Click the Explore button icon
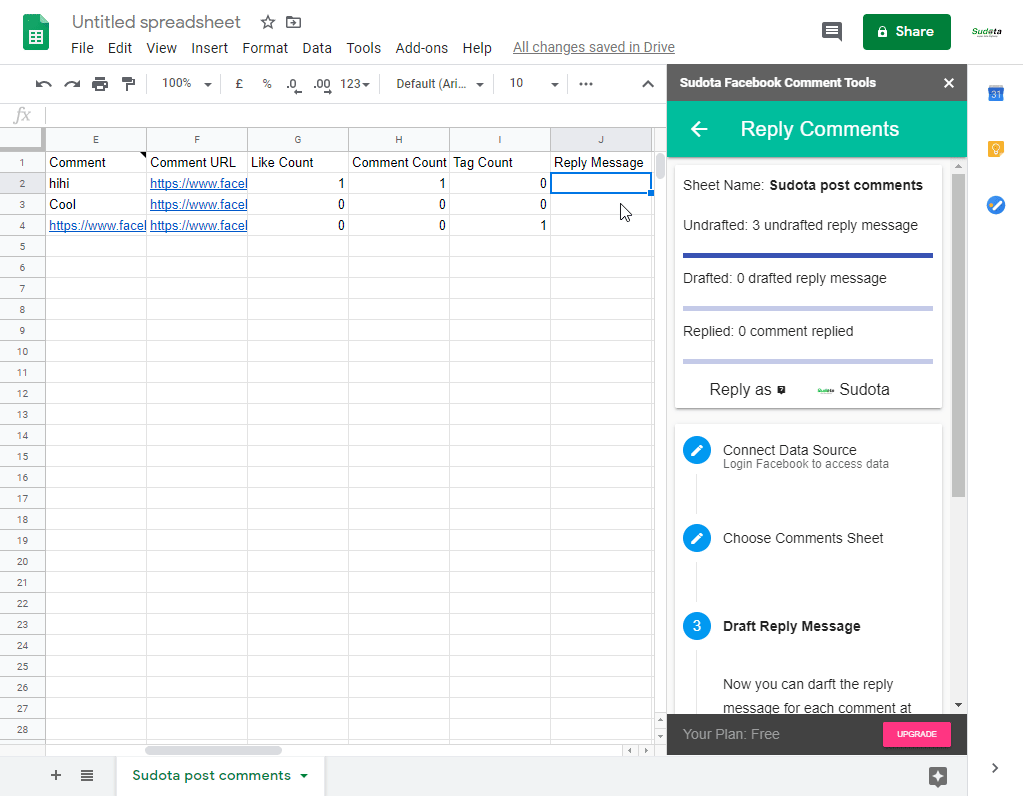 pyautogui.click(x=938, y=776)
